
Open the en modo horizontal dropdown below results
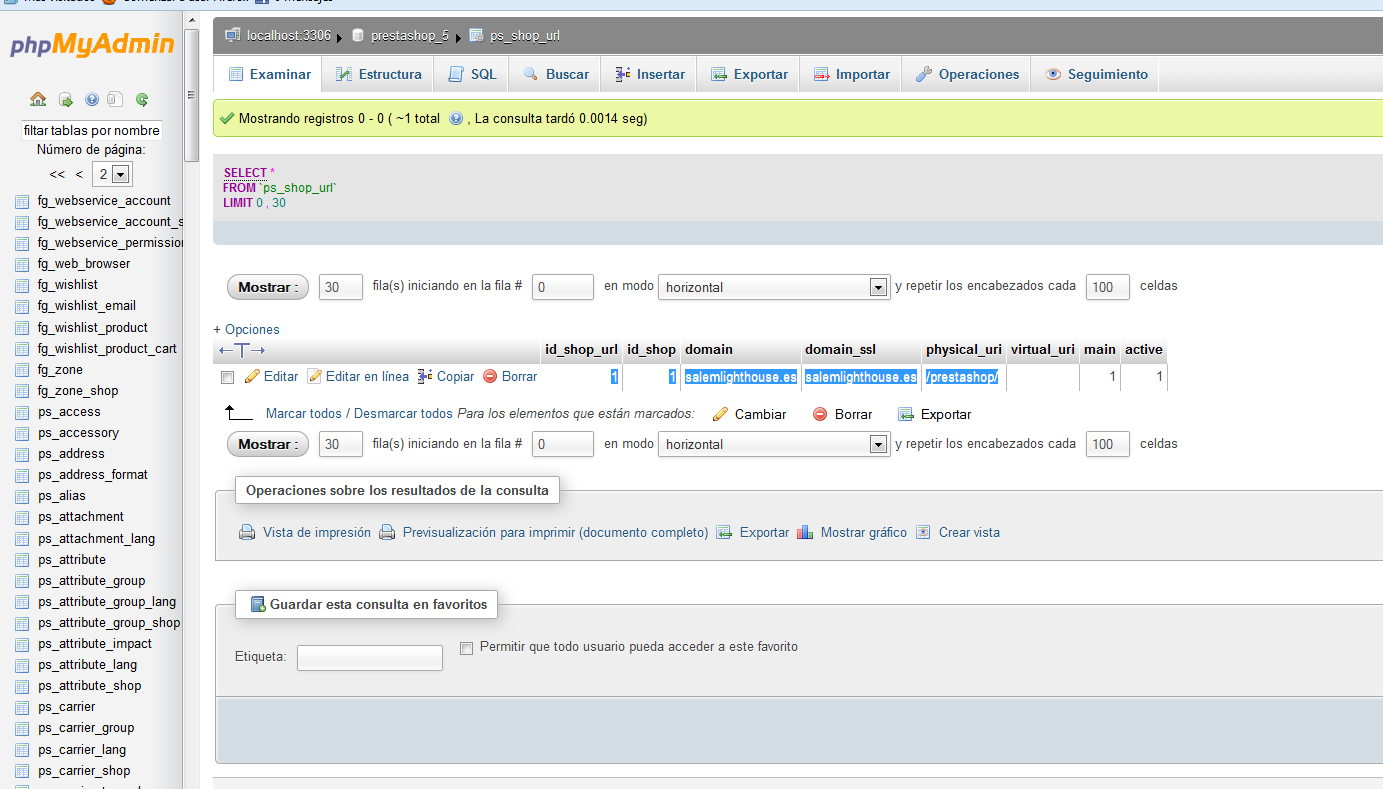[x=773, y=444]
